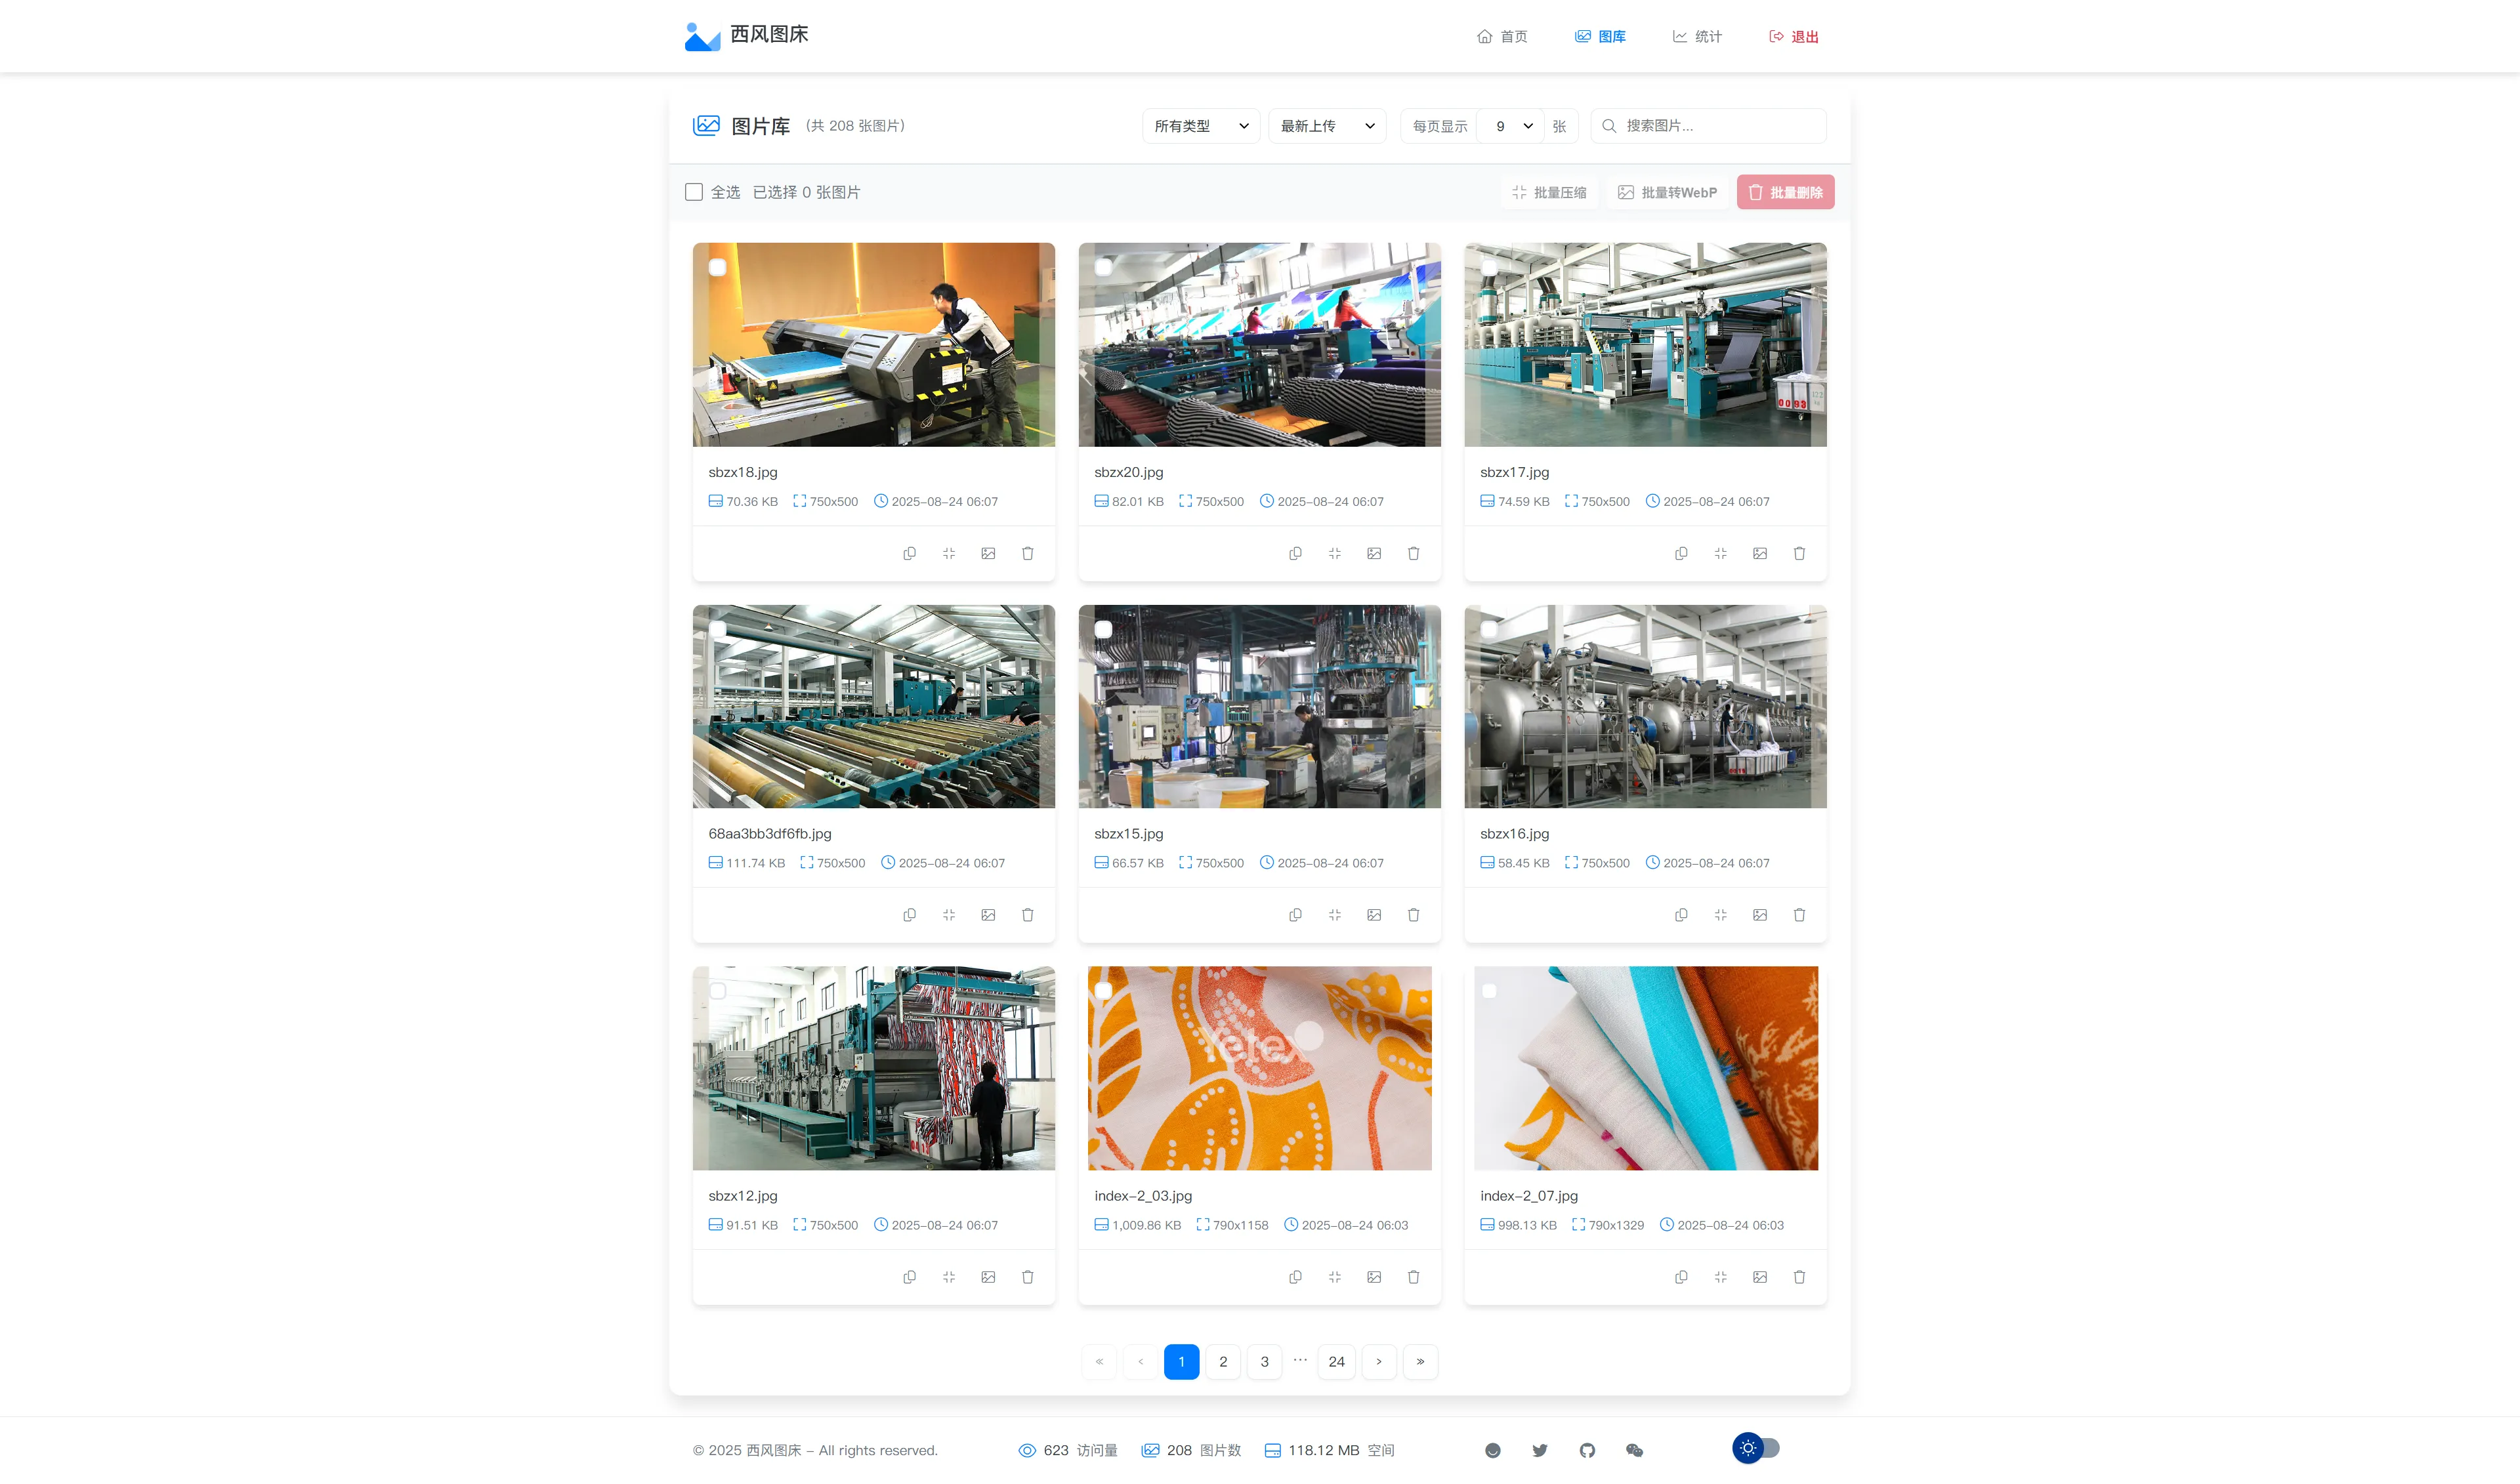The image size is (2520, 1484).
Task: Click compress icon under sbzx20.jpg
Action: 1334,553
